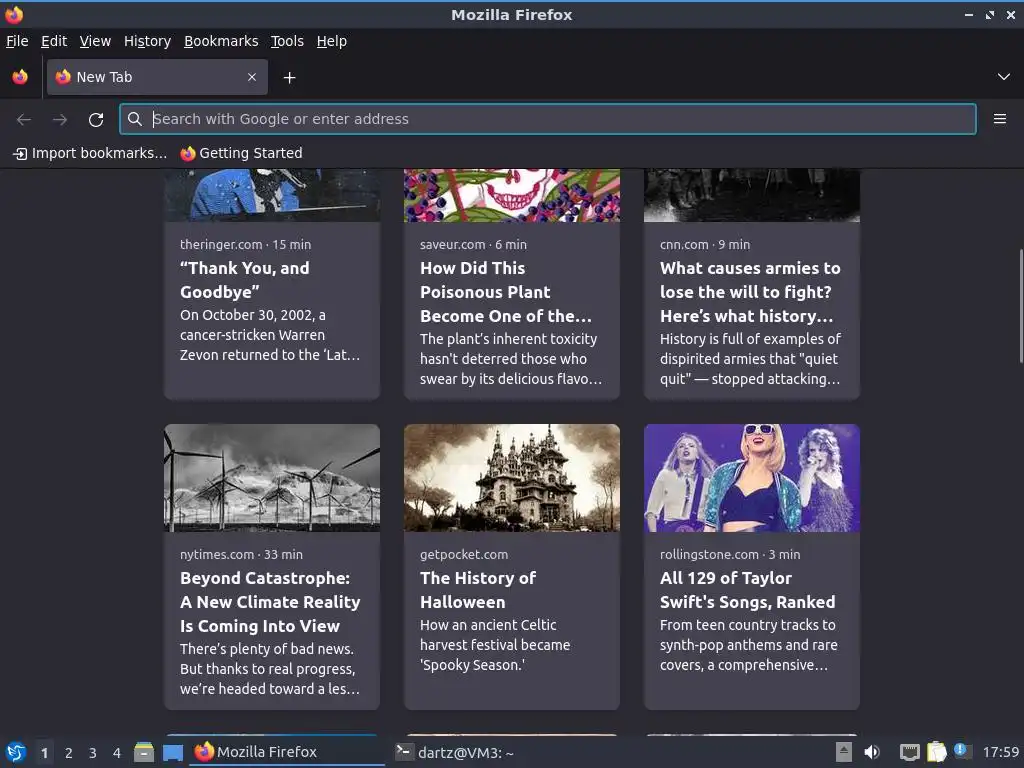Click the Taylor Swift thumbnail image
The width and height of the screenshot is (1024, 768).
pos(752,478)
